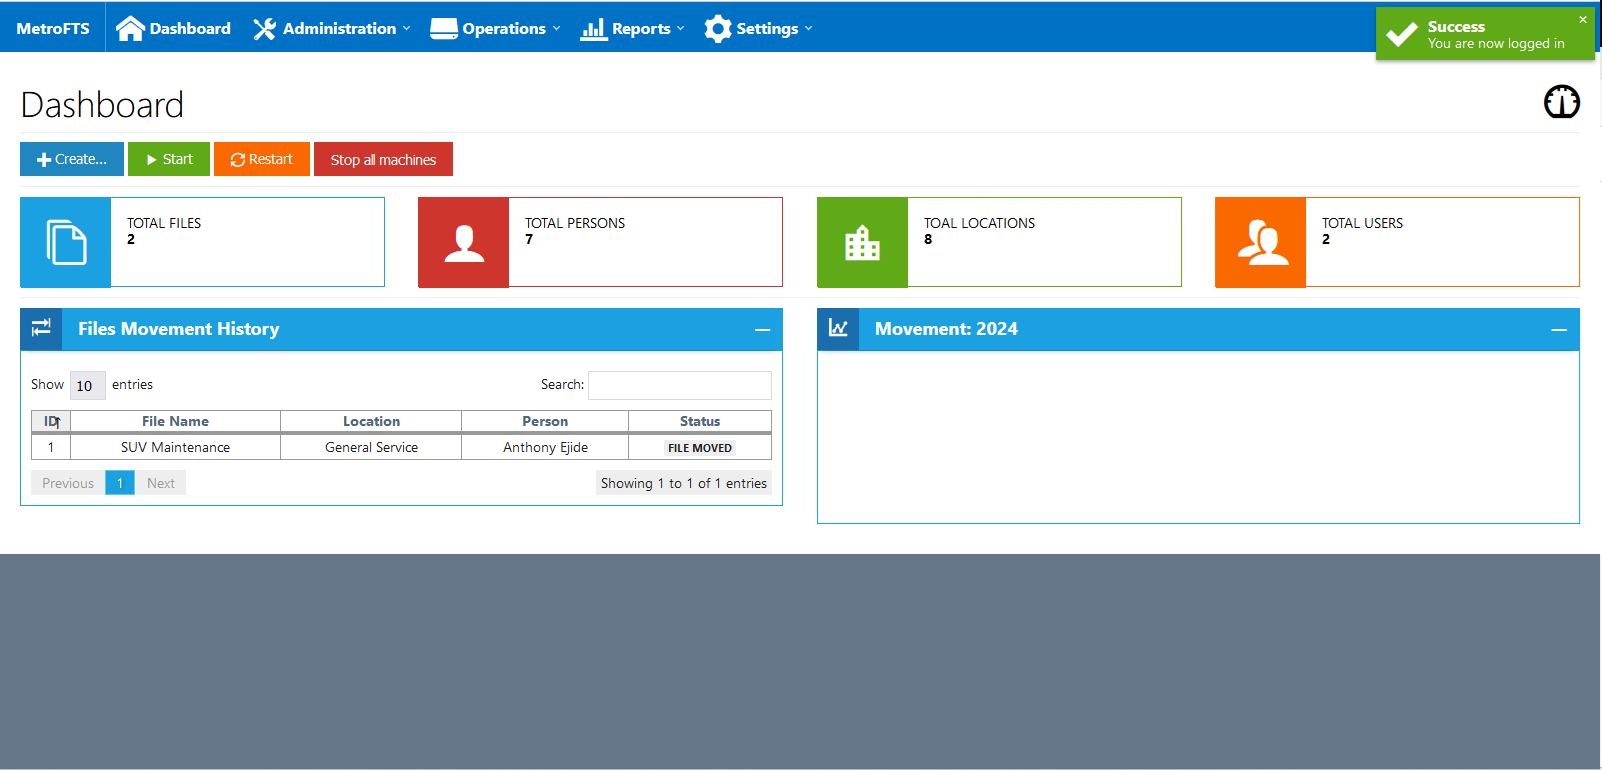Viewport: 1602px width, 770px height.
Task: Click the Start button
Action: [x=169, y=159]
